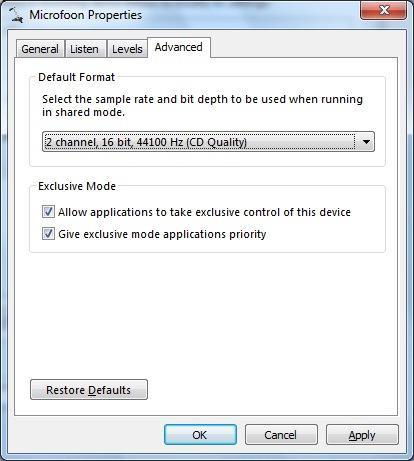Apply changes with the Apply button
The image size is (414, 461).
point(362,435)
